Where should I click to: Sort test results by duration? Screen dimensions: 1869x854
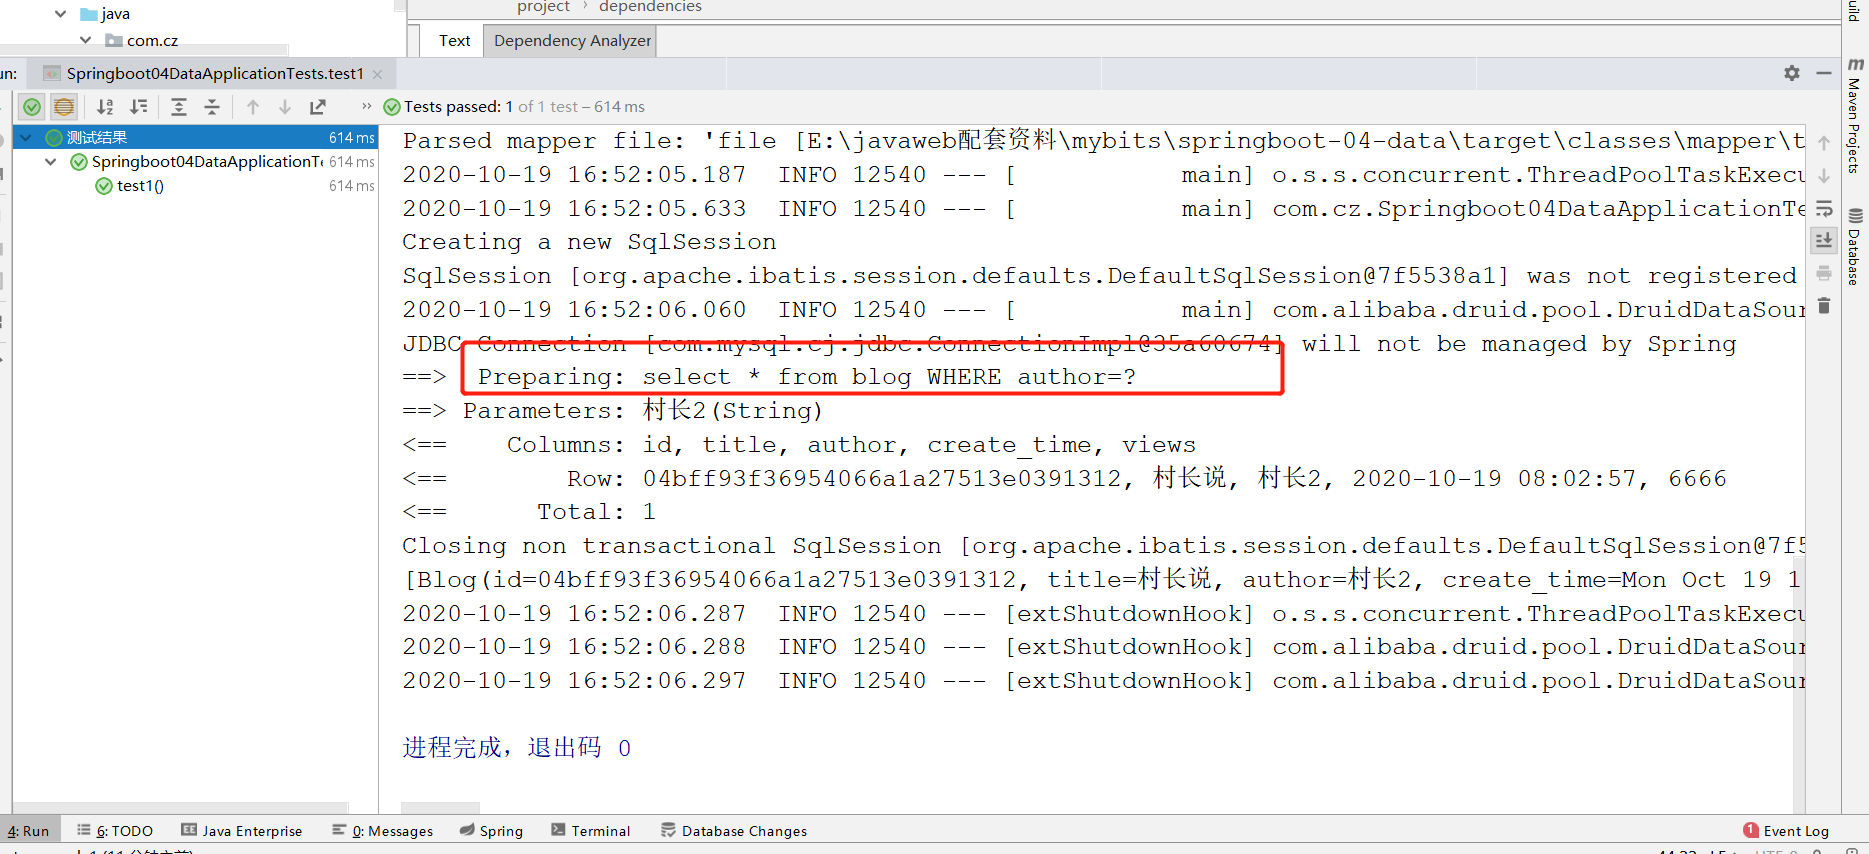(x=139, y=107)
